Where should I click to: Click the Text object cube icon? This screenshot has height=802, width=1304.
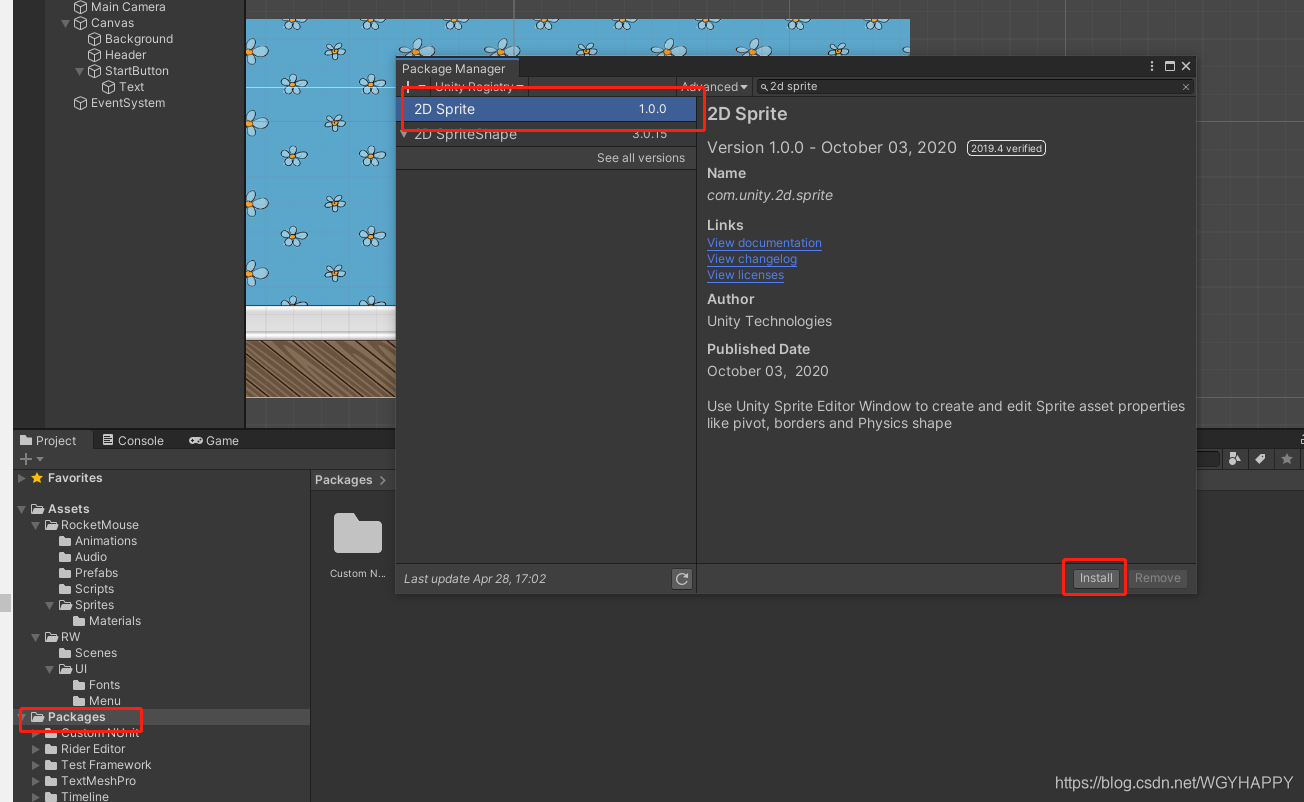coord(109,87)
